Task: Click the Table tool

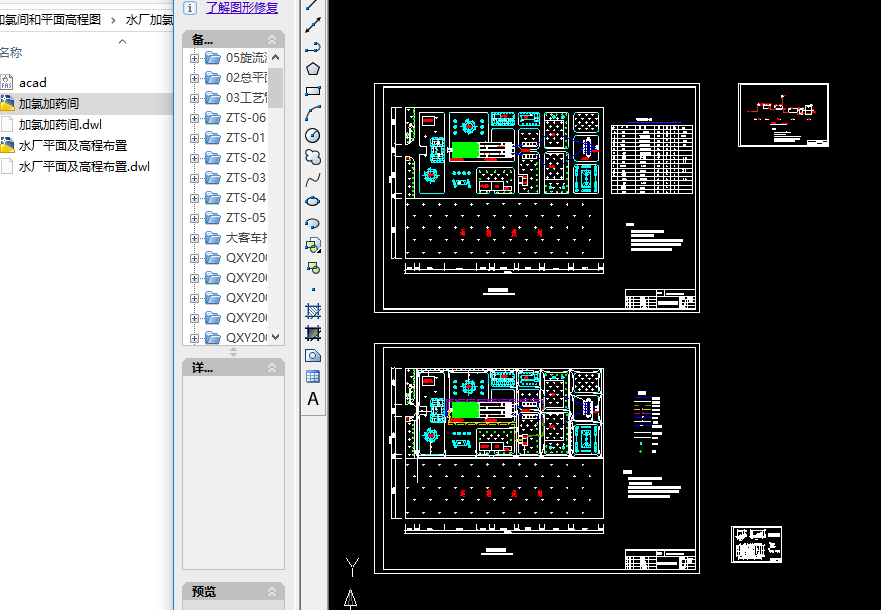Action: 313,377
